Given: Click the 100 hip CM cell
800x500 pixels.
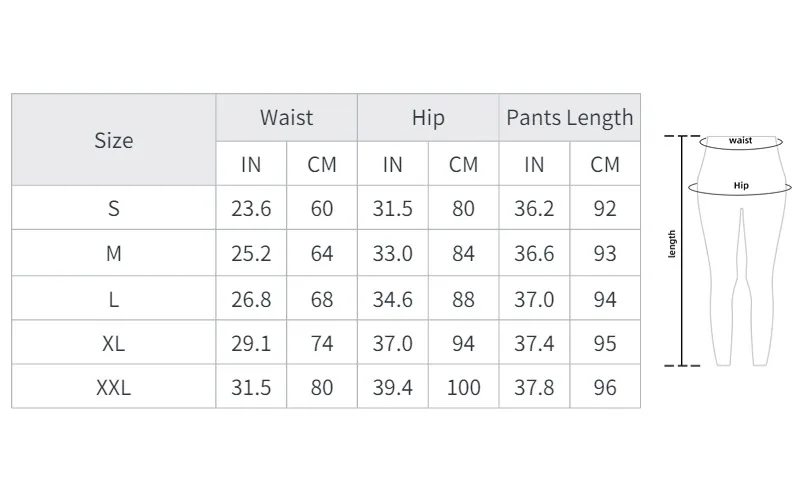Looking at the screenshot, I should click(x=463, y=387).
